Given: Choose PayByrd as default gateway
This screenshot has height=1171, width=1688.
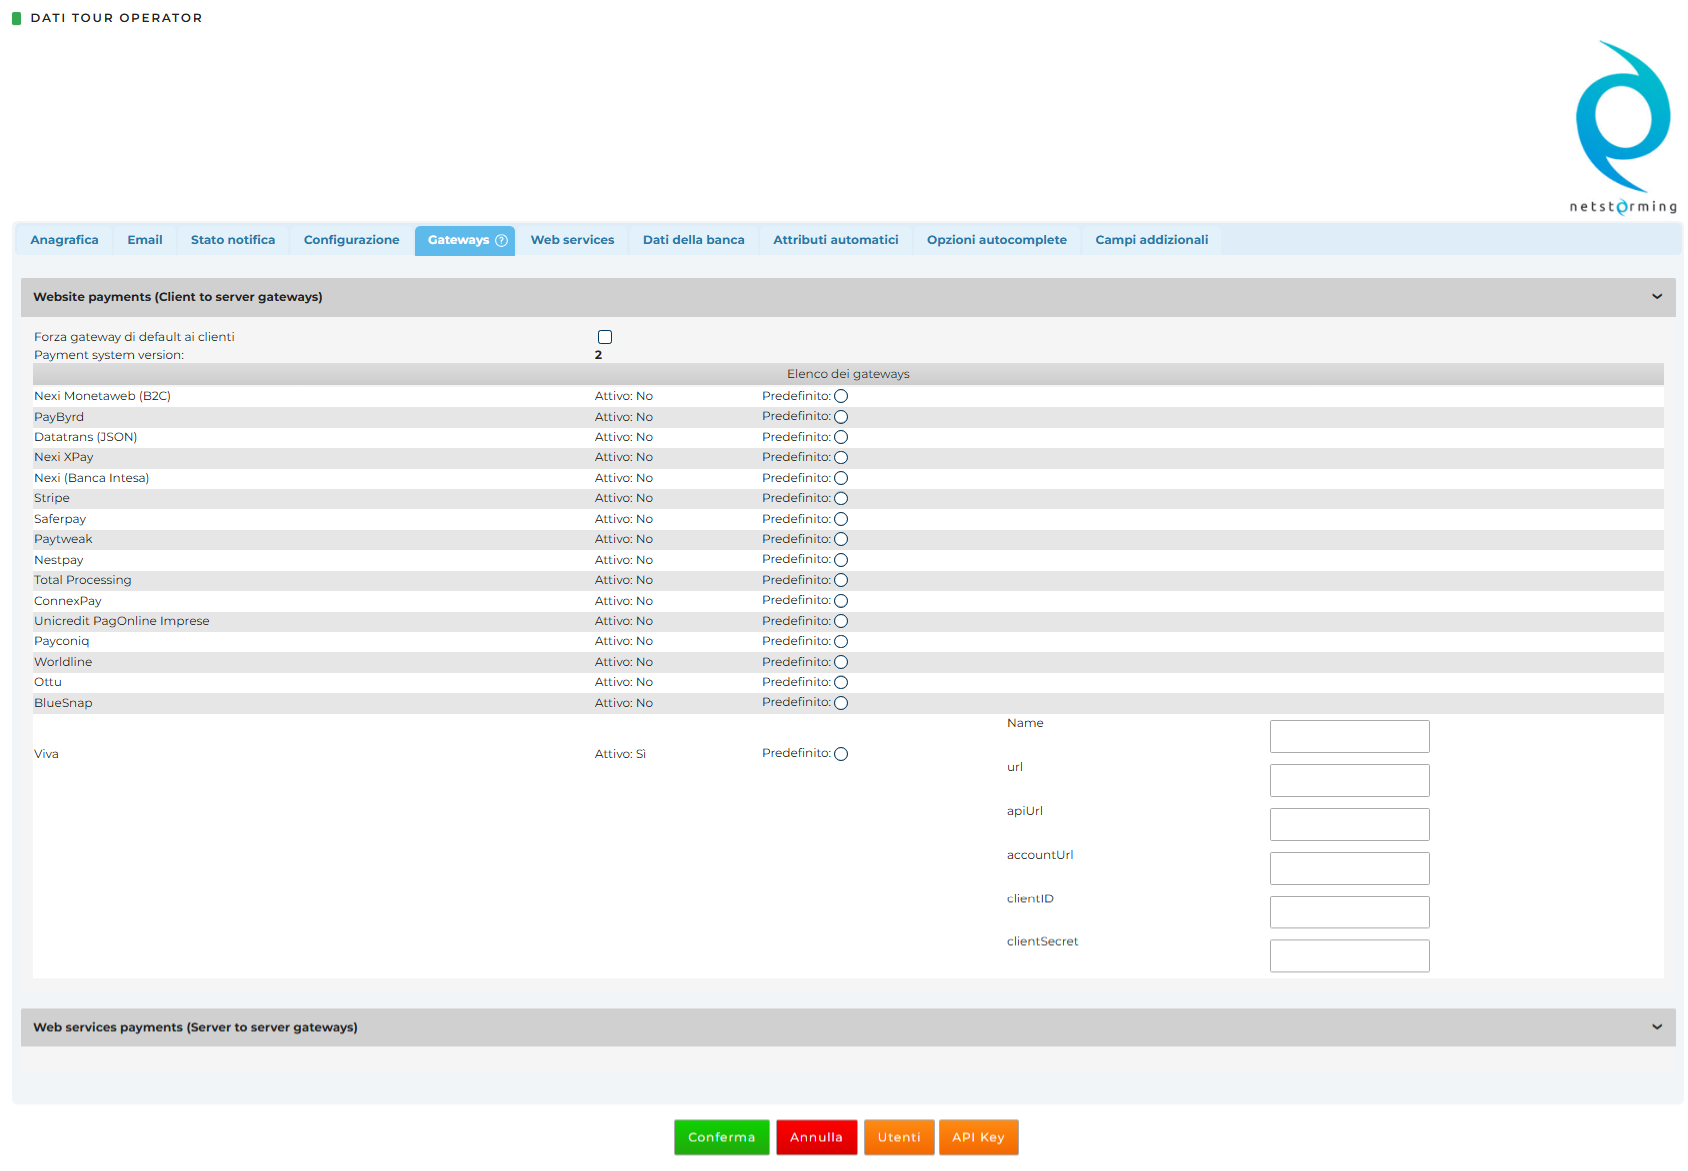Looking at the screenshot, I should point(841,417).
